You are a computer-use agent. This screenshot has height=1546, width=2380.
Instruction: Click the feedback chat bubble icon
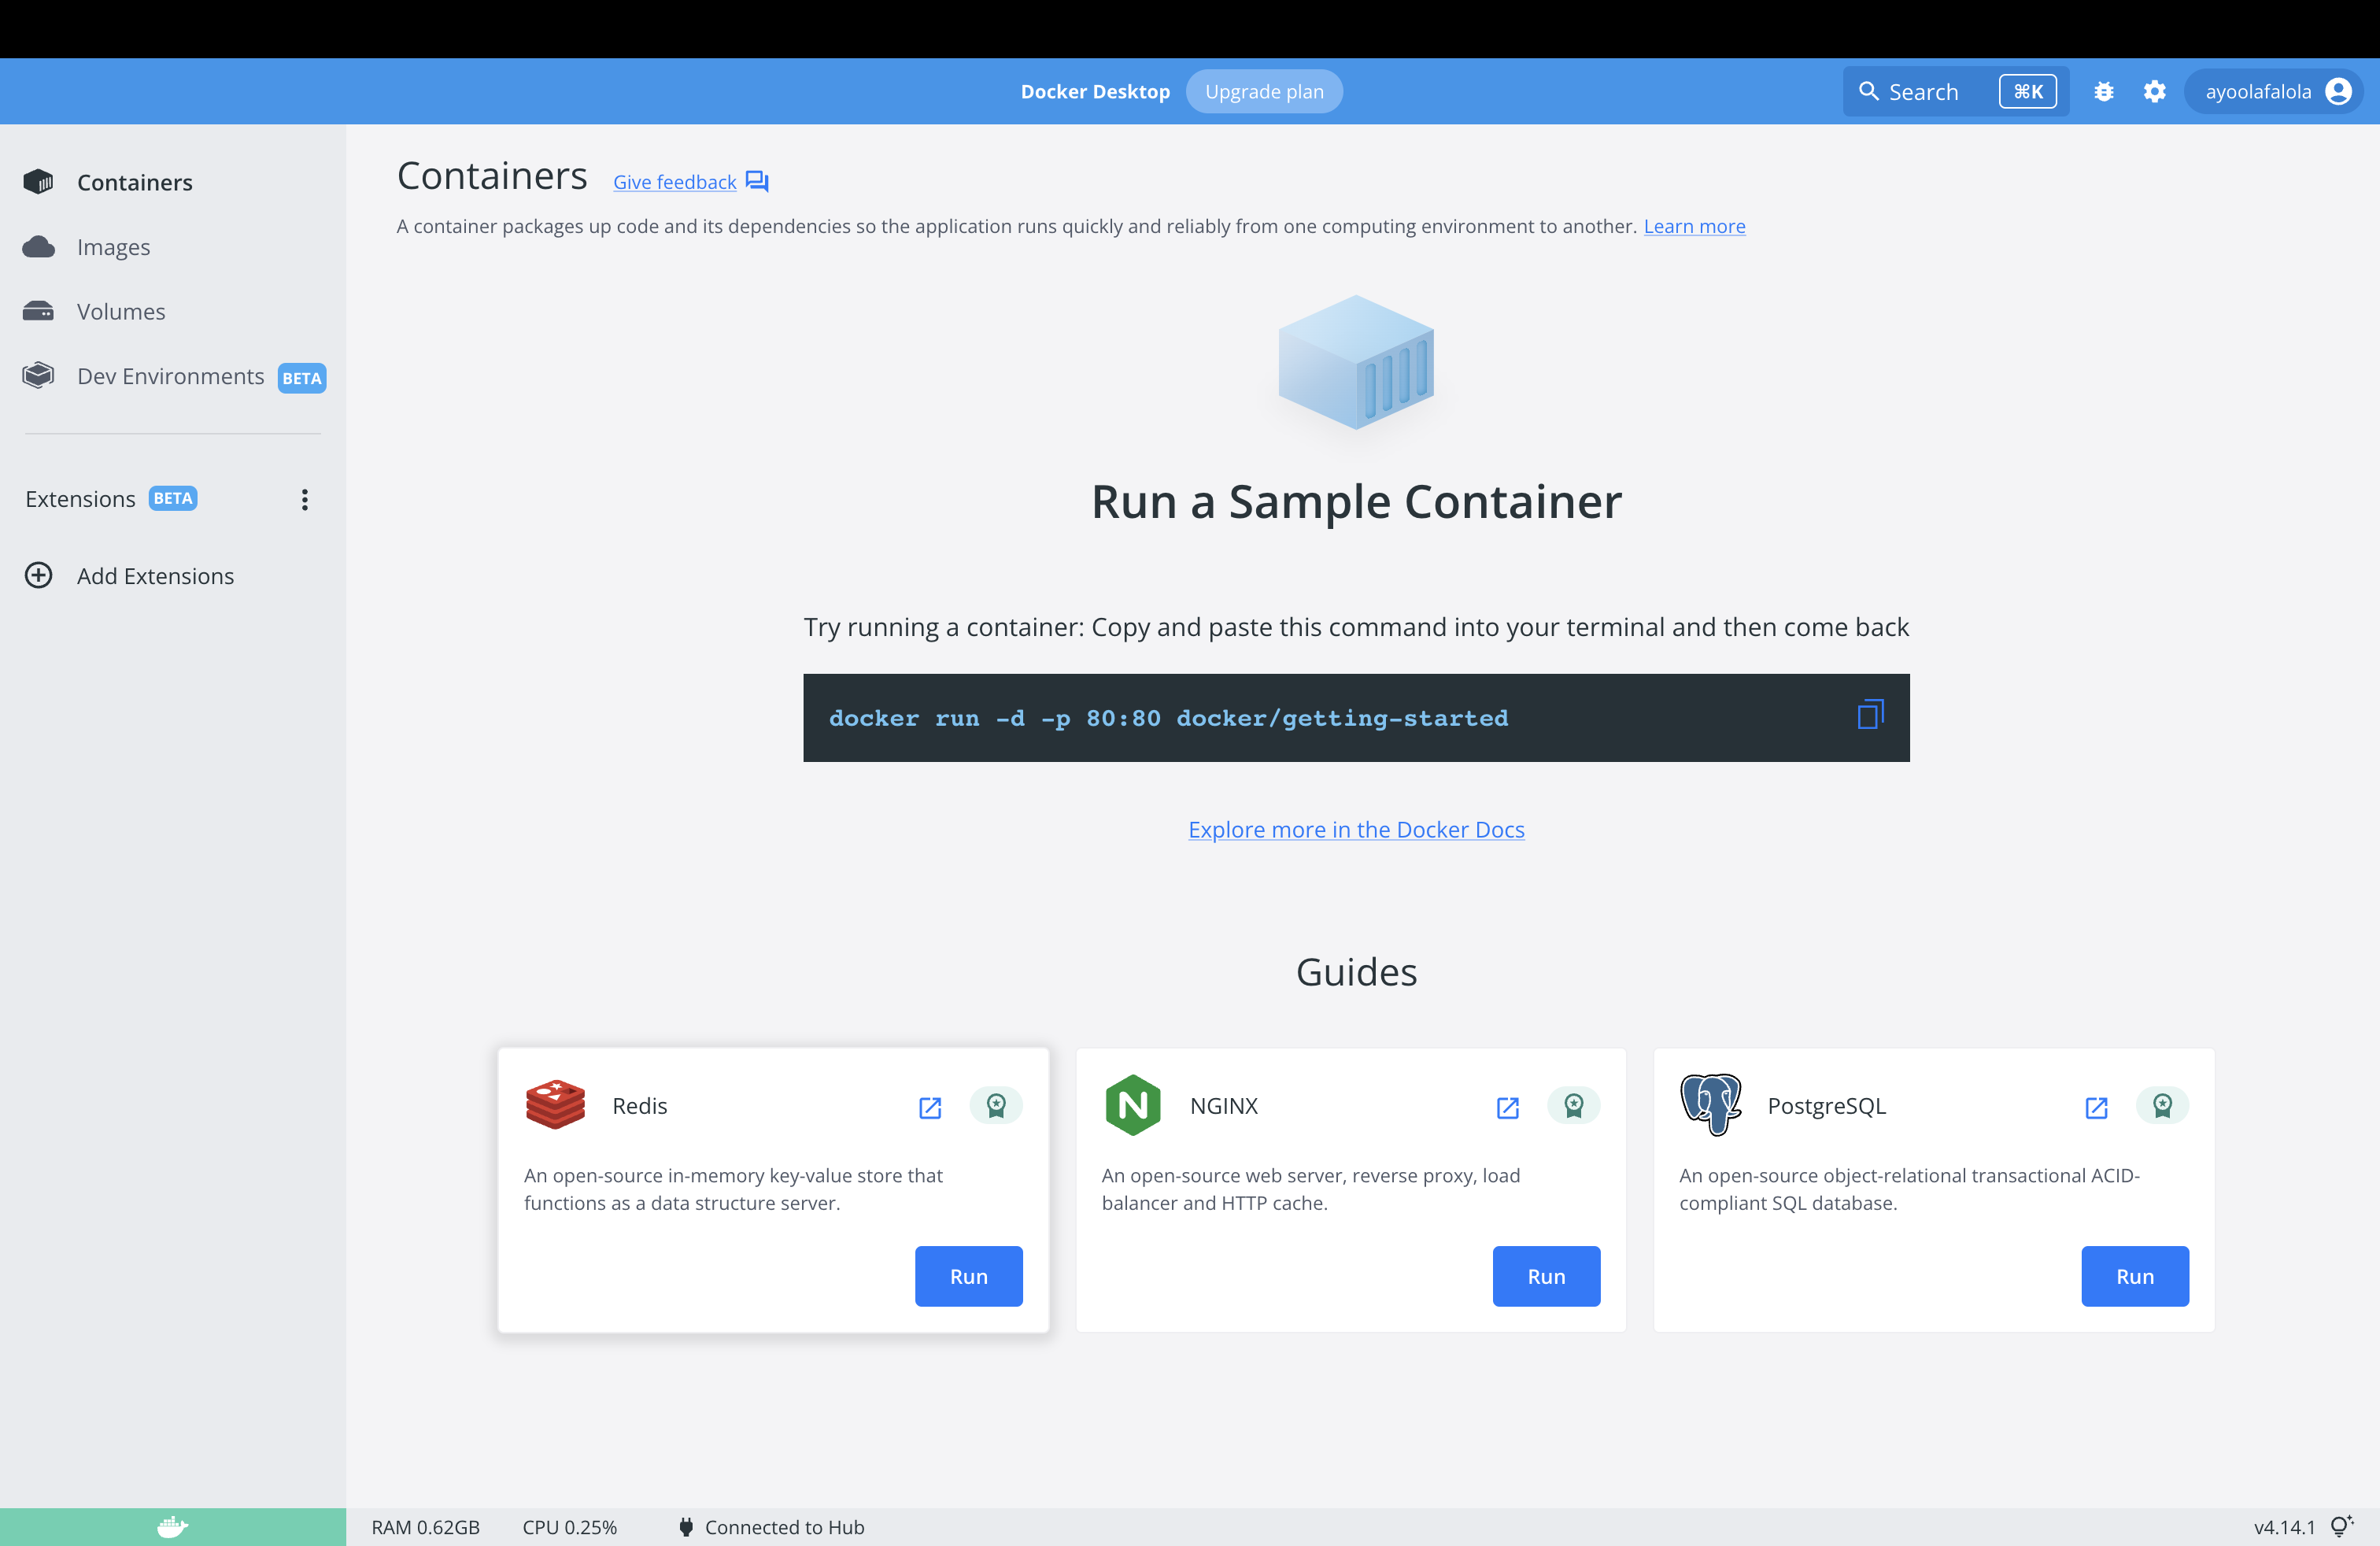point(757,182)
